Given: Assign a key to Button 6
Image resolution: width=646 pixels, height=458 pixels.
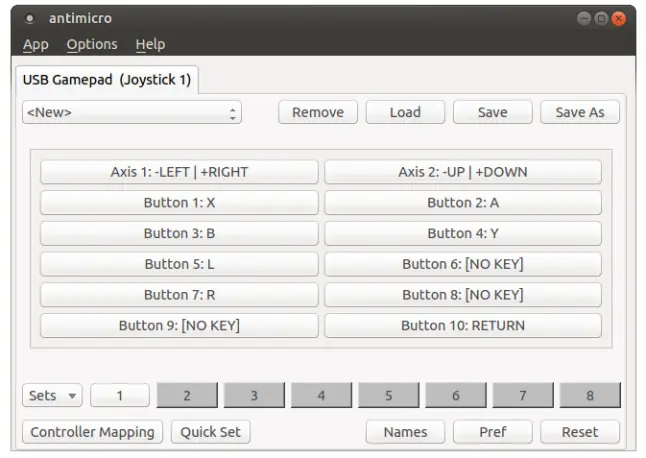Looking at the screenshot, I should tap(463, 264).
